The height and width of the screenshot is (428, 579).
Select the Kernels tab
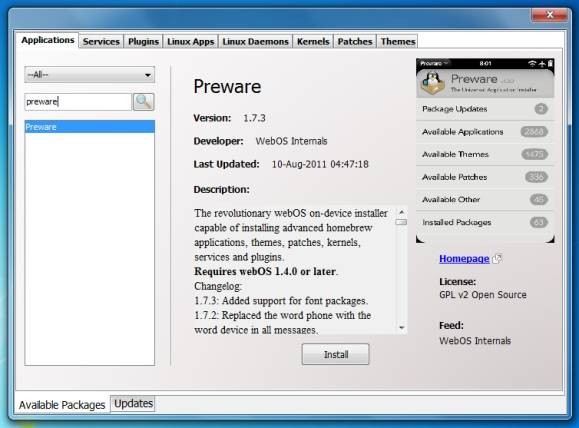(x=313, y=41)
